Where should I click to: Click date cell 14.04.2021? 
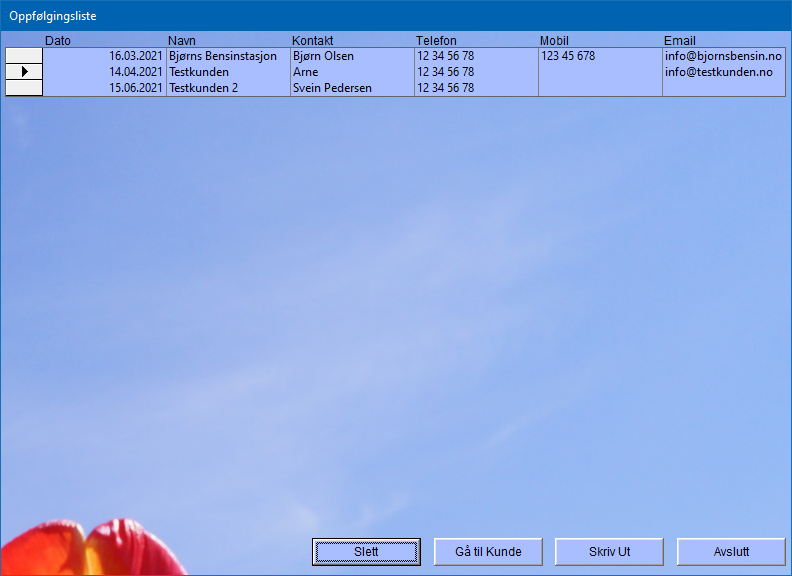click(105, 72)
